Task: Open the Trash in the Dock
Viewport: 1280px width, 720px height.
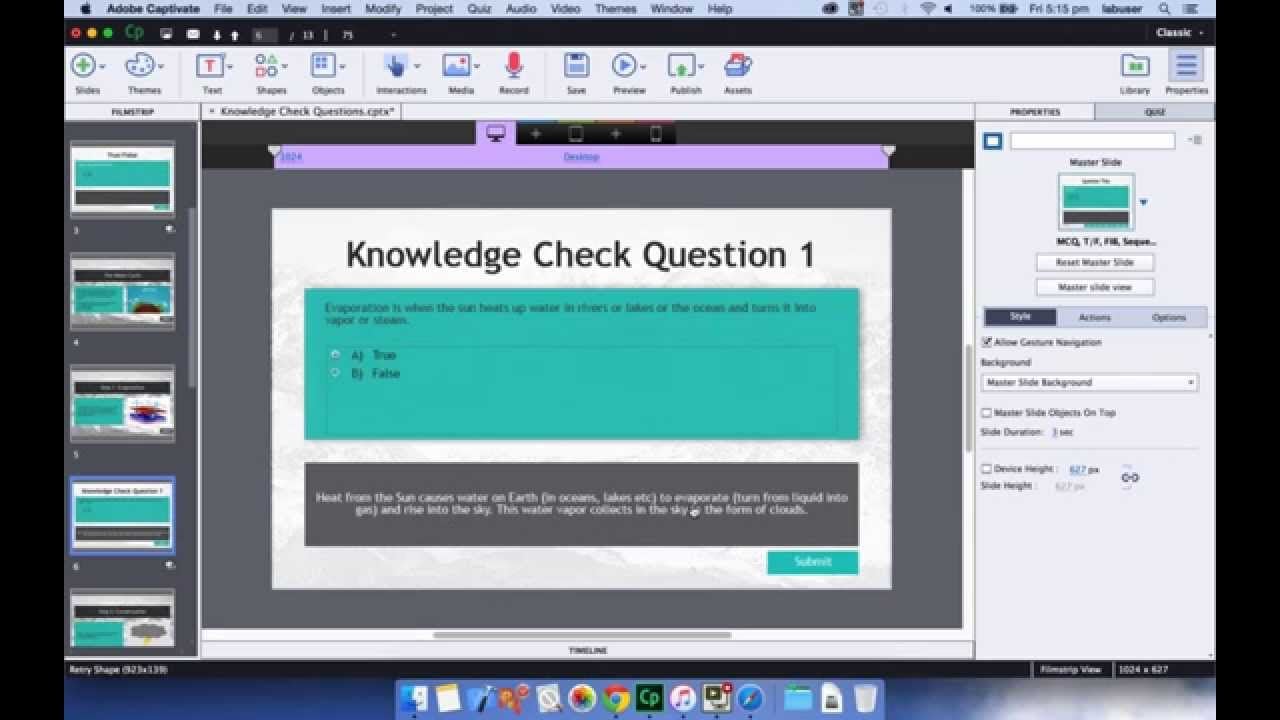Action: point(866,698)
